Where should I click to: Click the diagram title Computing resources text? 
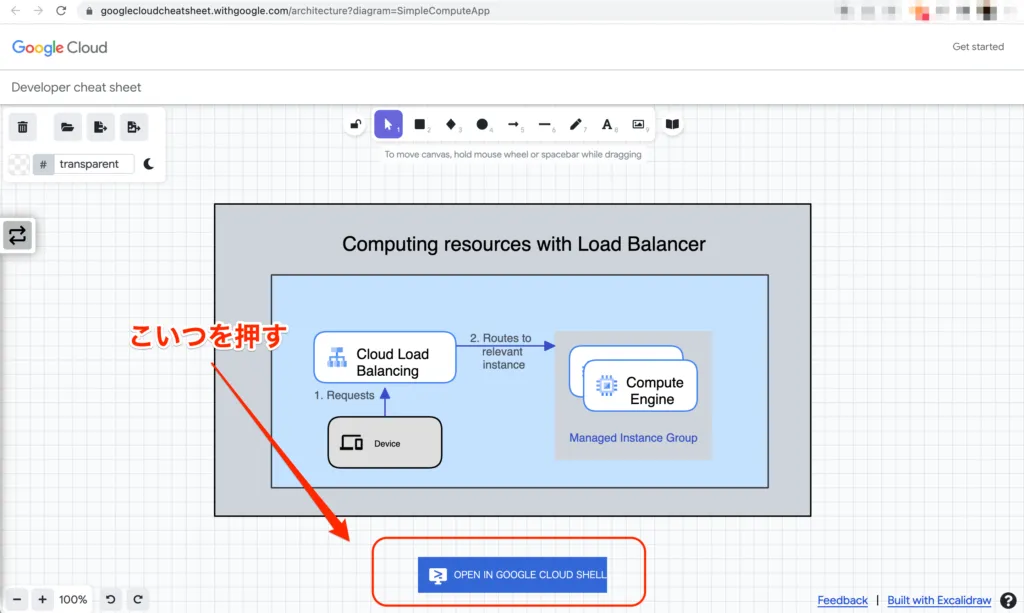(524, 244)
